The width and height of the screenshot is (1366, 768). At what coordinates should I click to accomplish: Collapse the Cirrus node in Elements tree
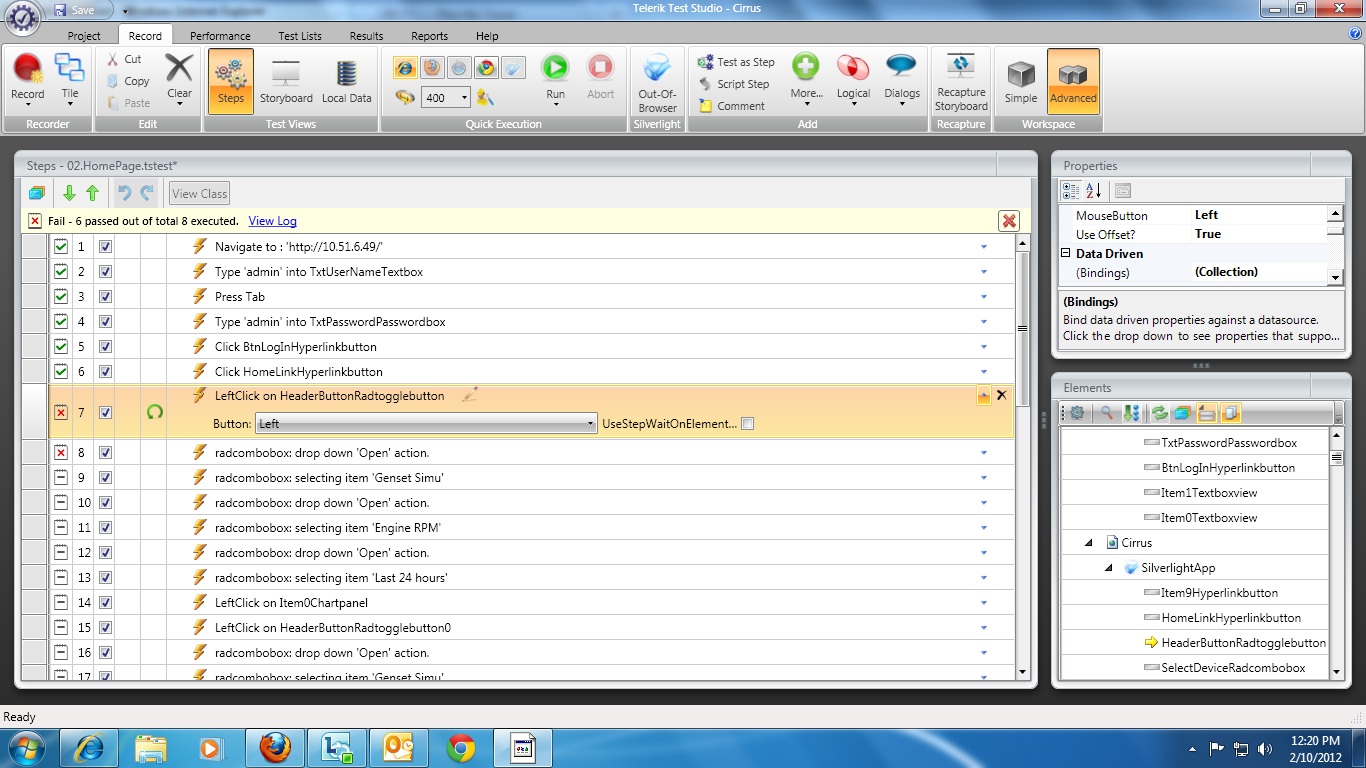(1089, 543)
